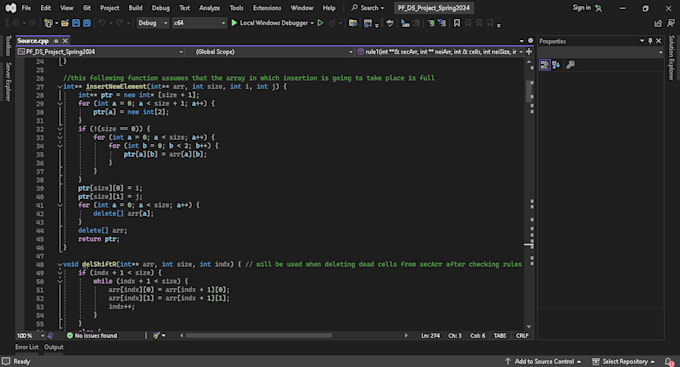Click the Alphabetical sort icon in Properties
Screen dimensions: 680x367
coord(556,65)
